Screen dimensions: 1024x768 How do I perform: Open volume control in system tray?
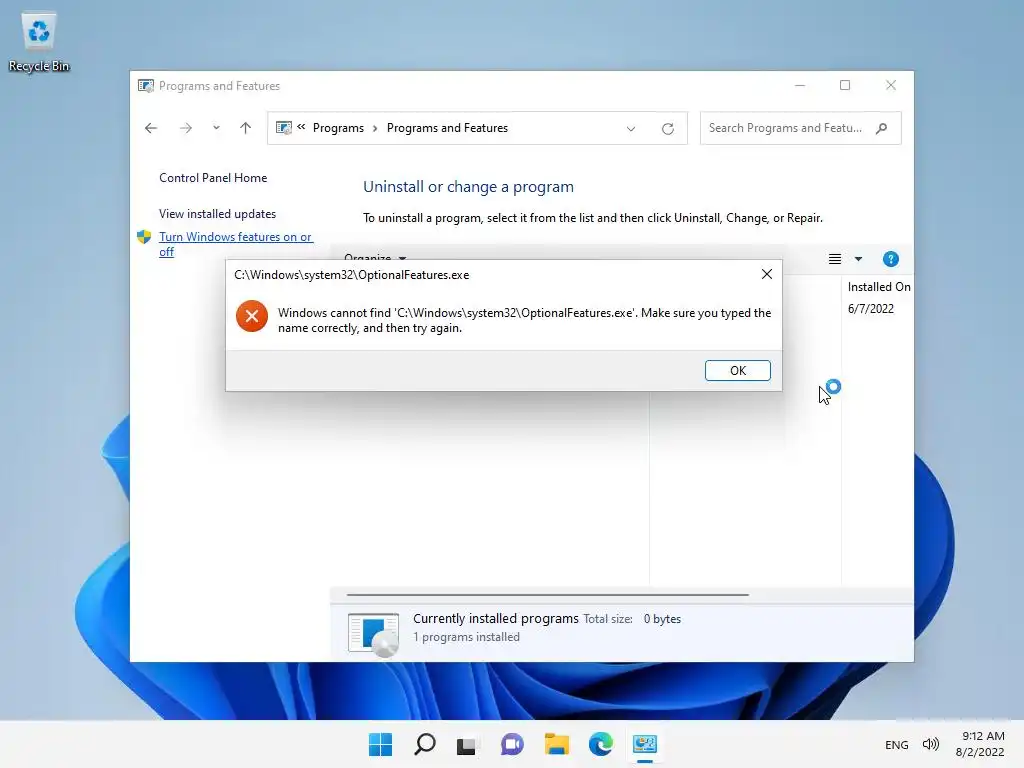pyautogui.click(x=931, y=744)
